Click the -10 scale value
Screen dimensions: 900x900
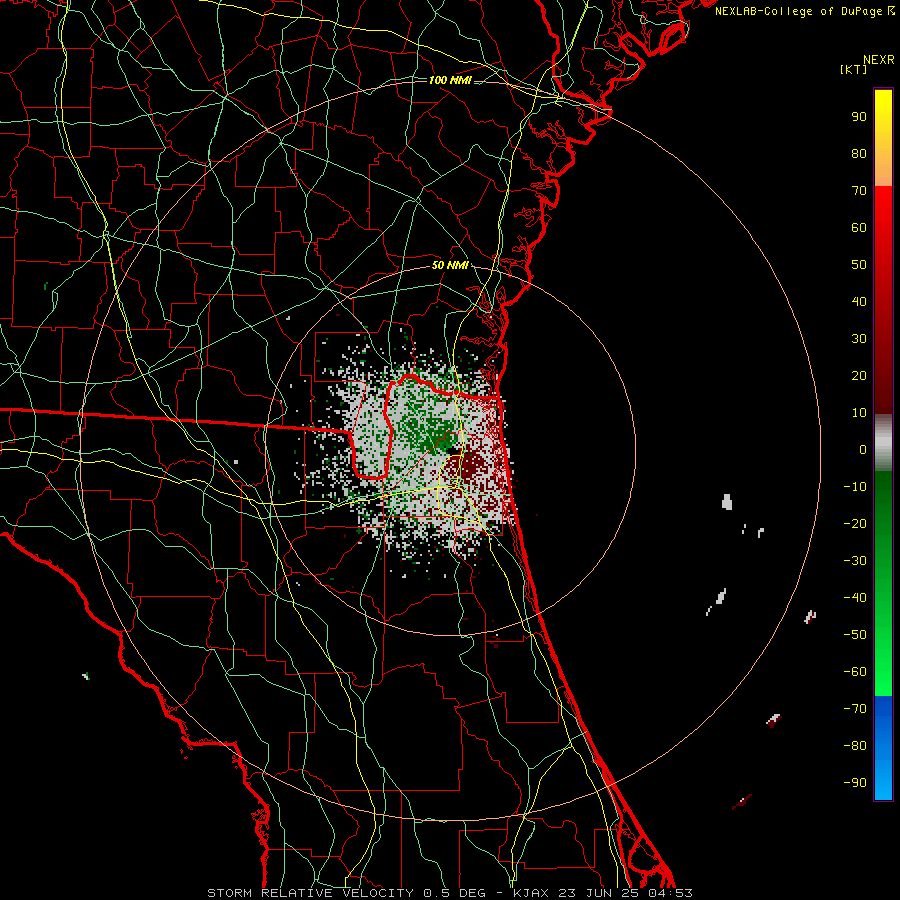[x=855, y=487]
